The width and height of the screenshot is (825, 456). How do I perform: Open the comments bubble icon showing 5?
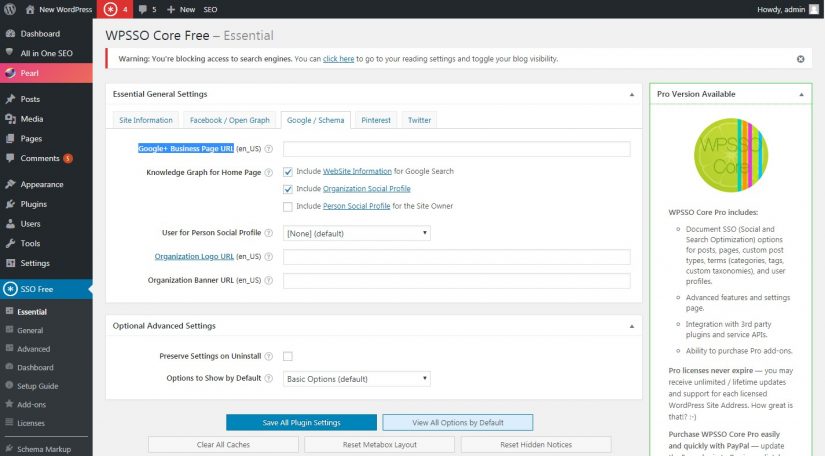point(143,9)
